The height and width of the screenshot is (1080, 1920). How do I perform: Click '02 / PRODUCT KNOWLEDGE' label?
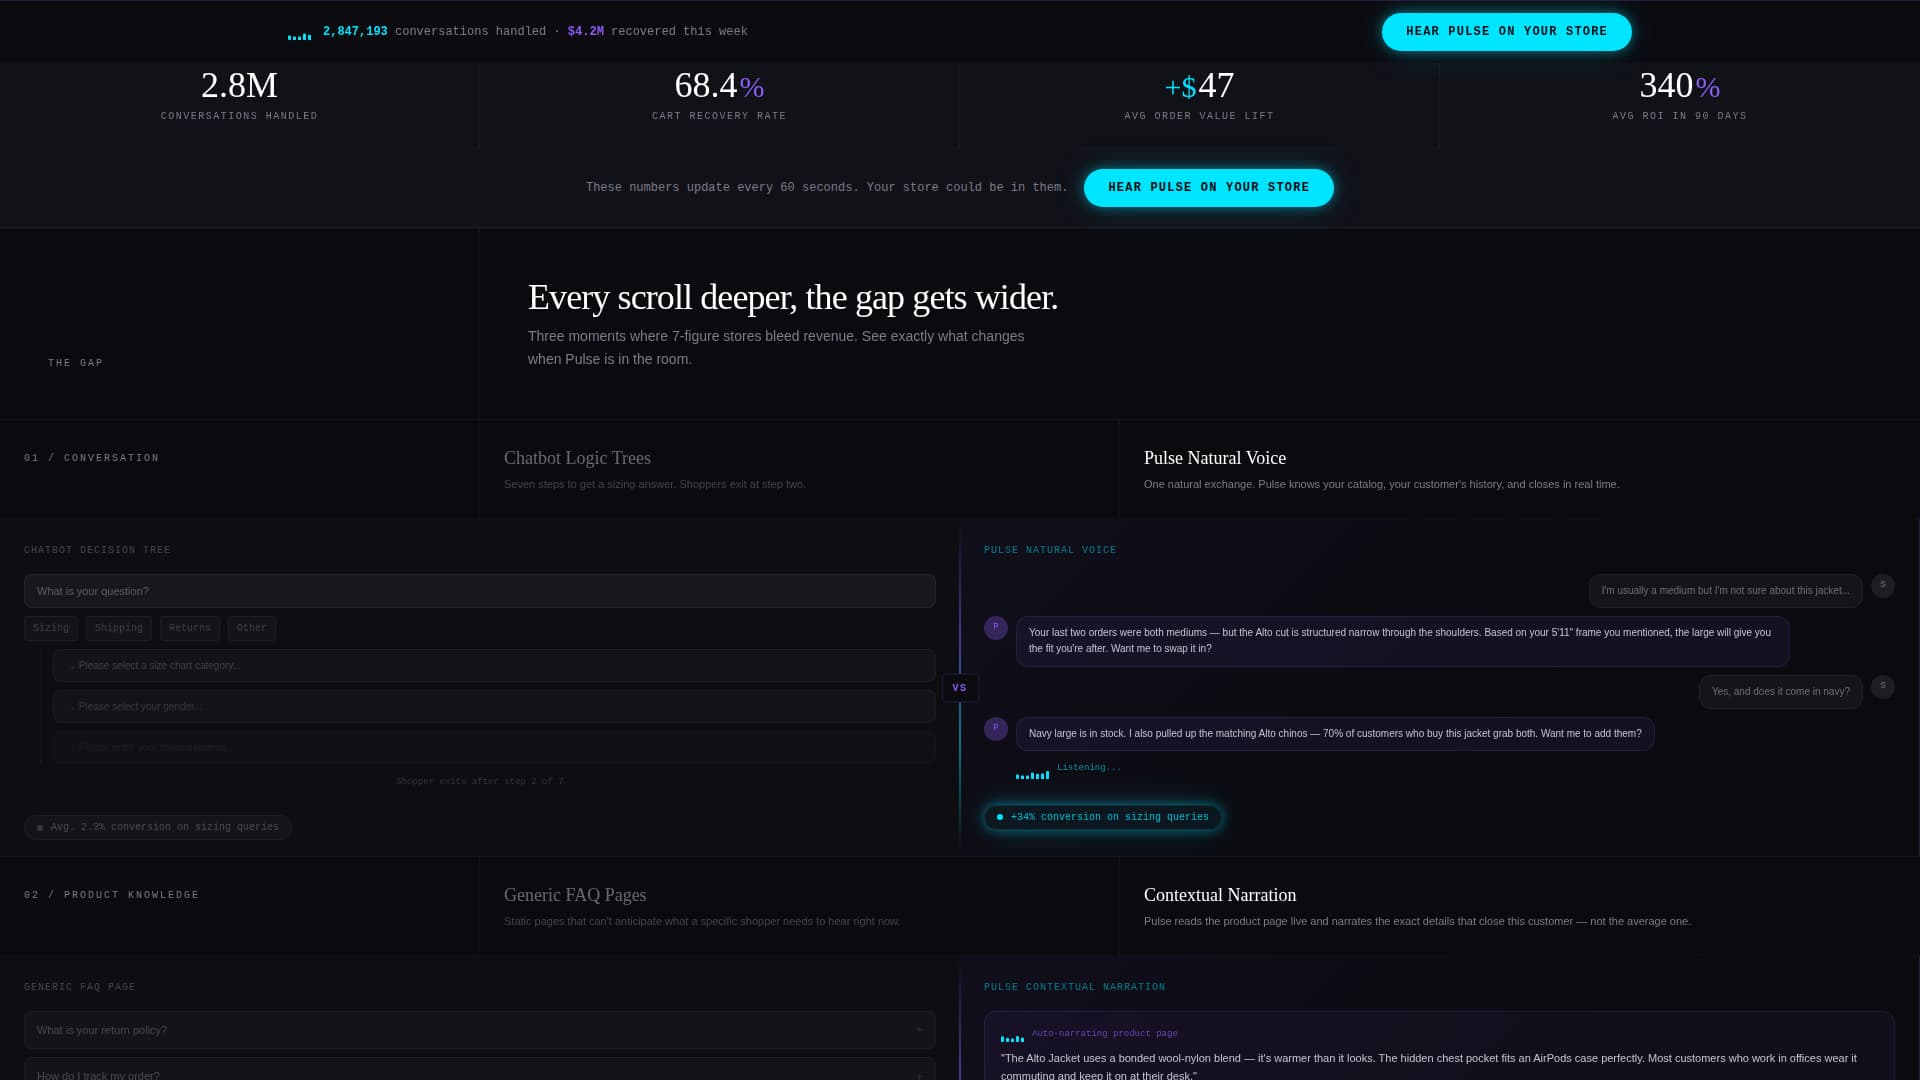112,895
